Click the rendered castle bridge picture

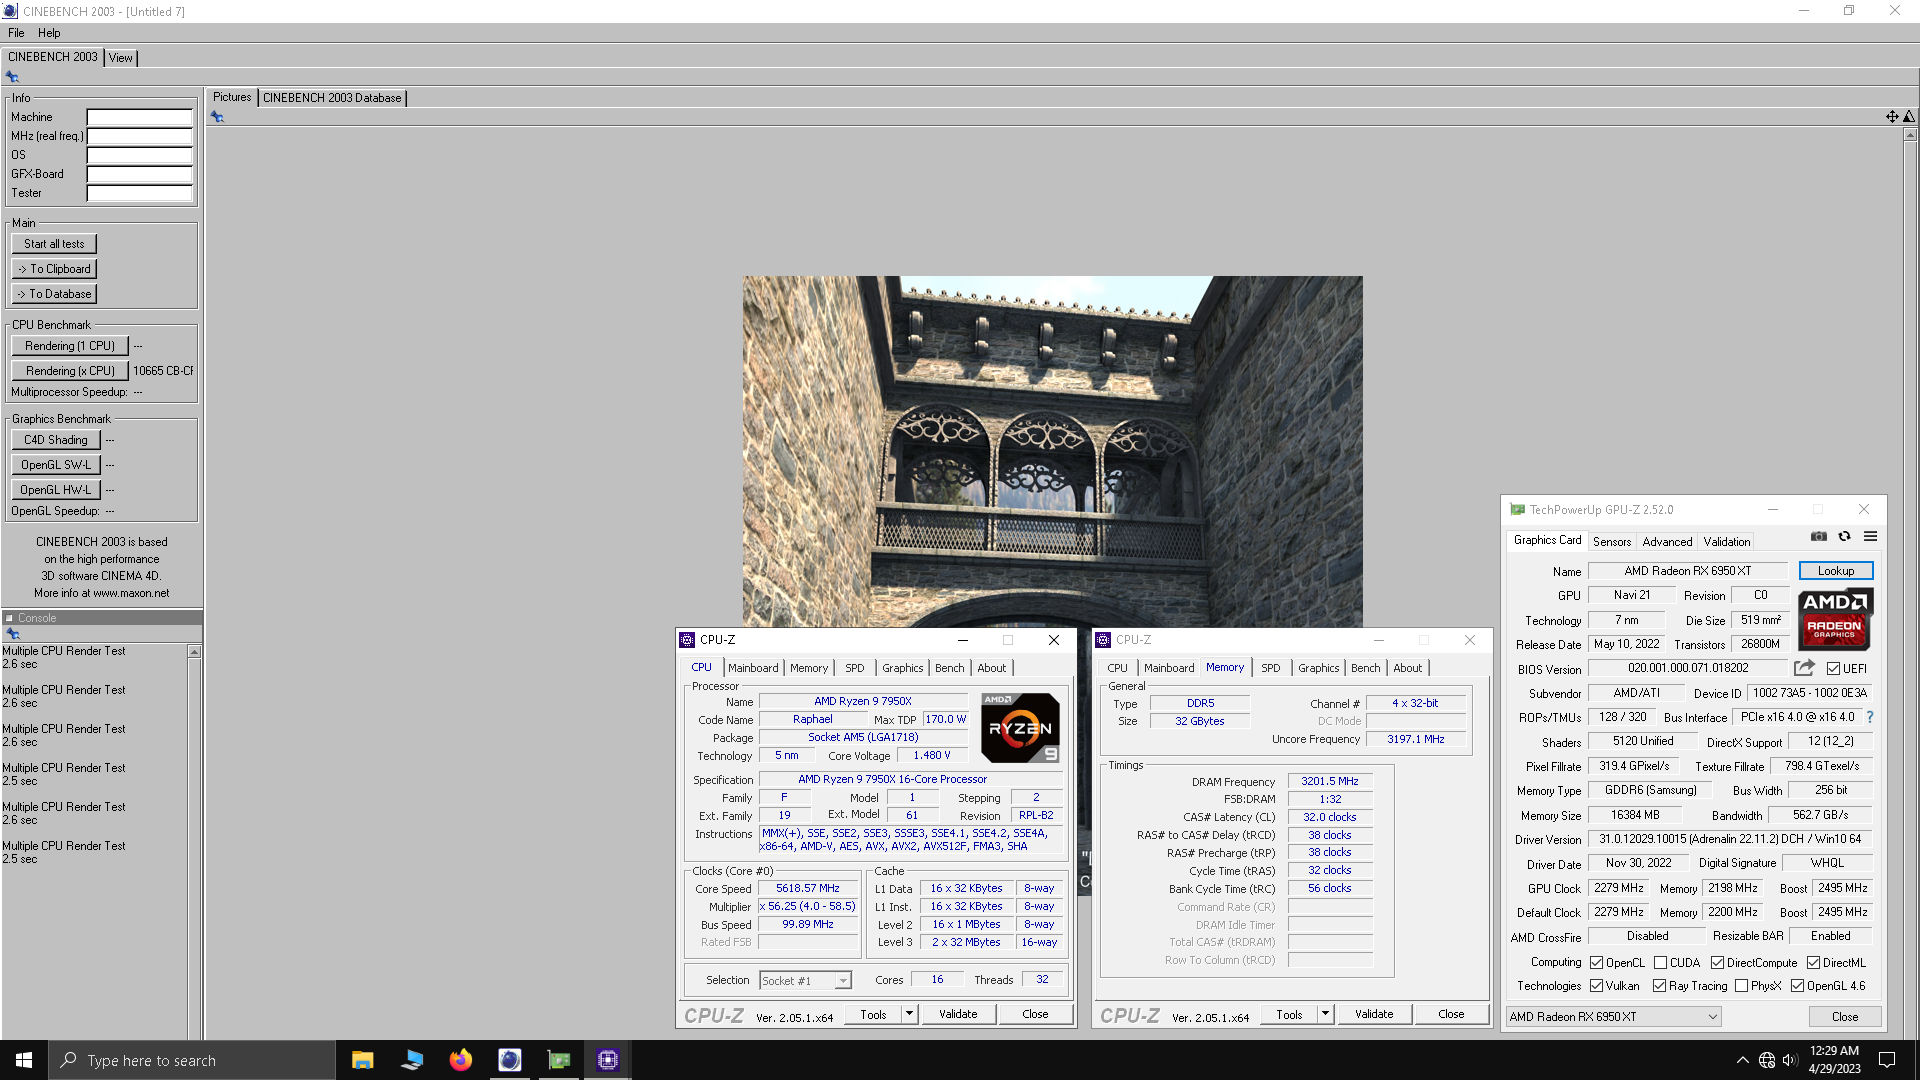[1052, 450]
